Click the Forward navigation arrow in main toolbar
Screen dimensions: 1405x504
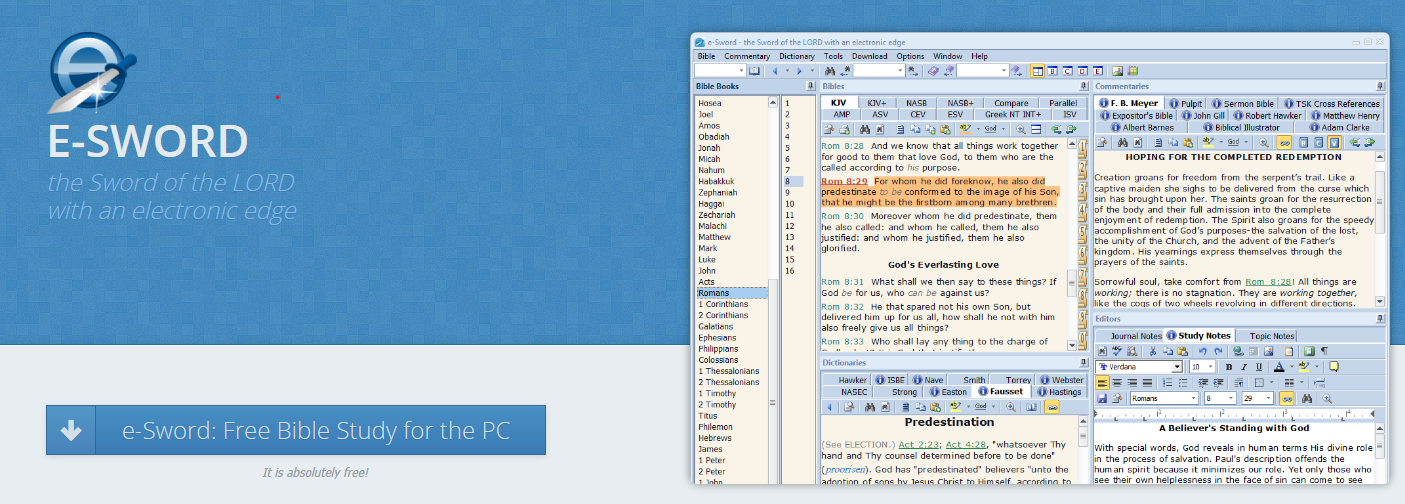[799, 71]
